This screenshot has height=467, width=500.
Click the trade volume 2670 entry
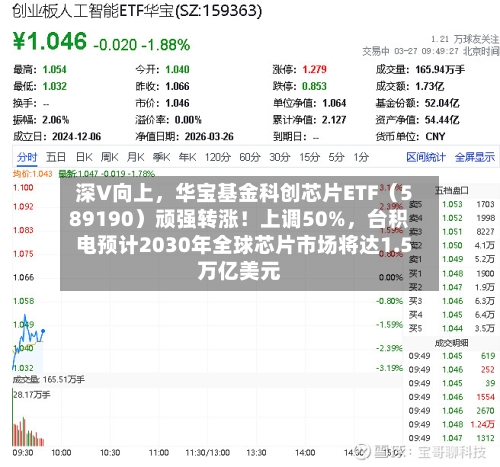(485, 411)
